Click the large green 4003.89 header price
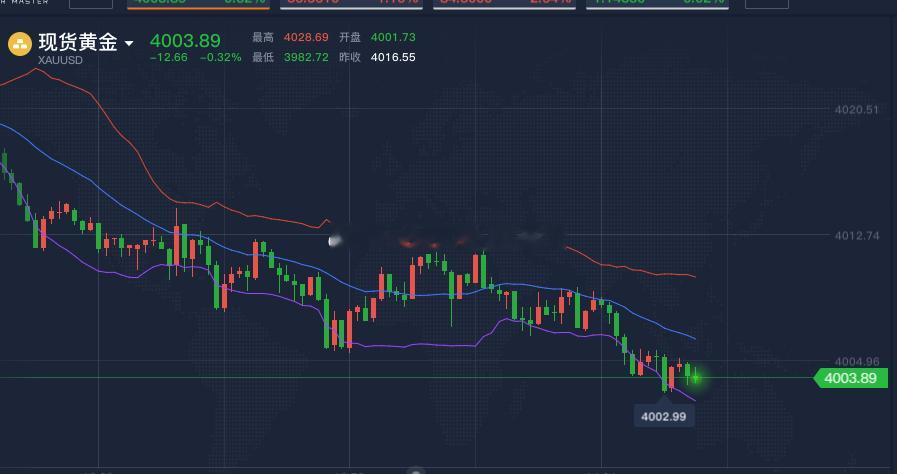 point(185,41)
